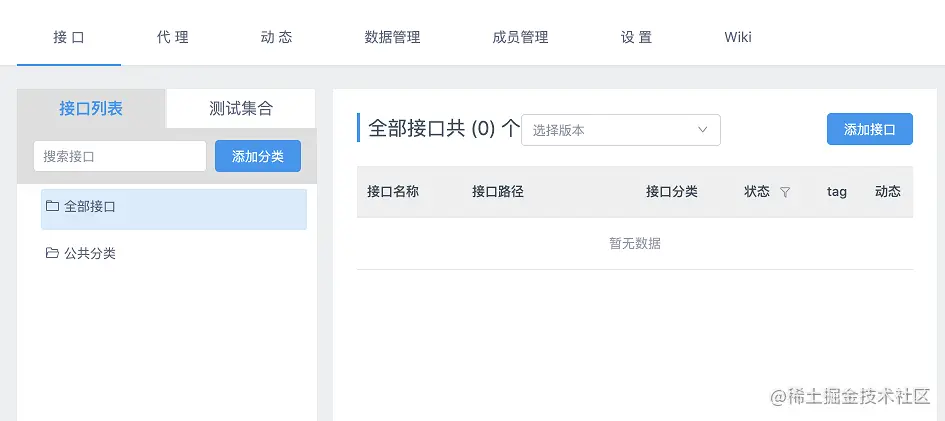The width and height of the screenshot is (945, 421).
Task: Open the 动态 tab
Action: (x=277, y=37)
